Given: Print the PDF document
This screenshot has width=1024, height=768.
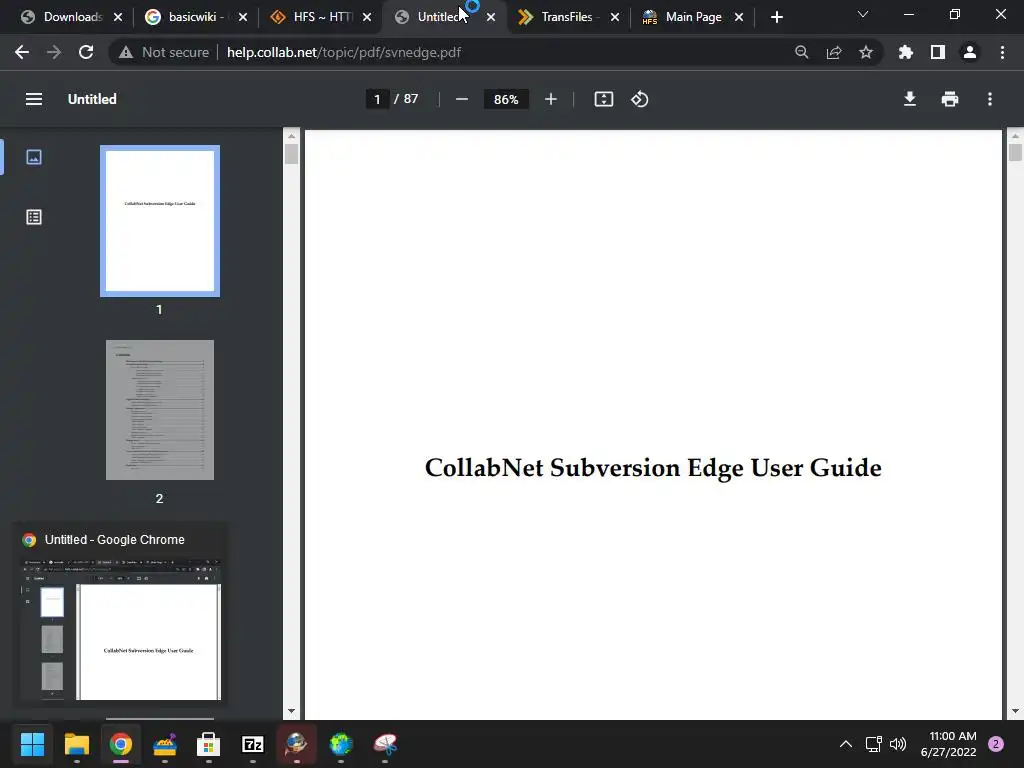Looking at the screenshot, I should pyautogui.click(x=950, y=99).
